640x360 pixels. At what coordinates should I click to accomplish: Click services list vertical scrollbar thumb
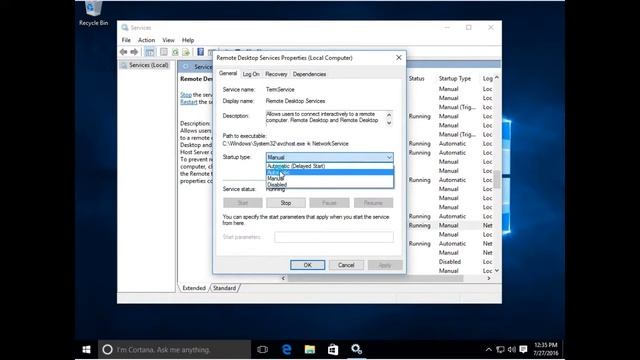tap(497, 179)
